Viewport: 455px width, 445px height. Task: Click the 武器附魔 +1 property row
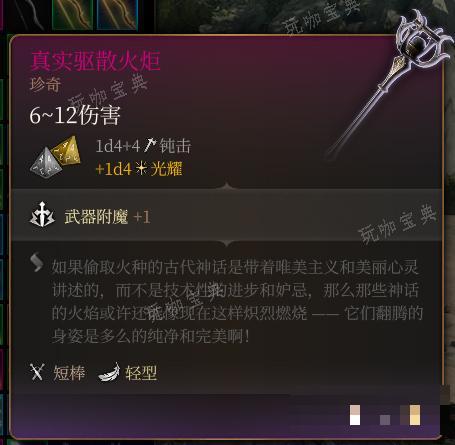(227, 216)
